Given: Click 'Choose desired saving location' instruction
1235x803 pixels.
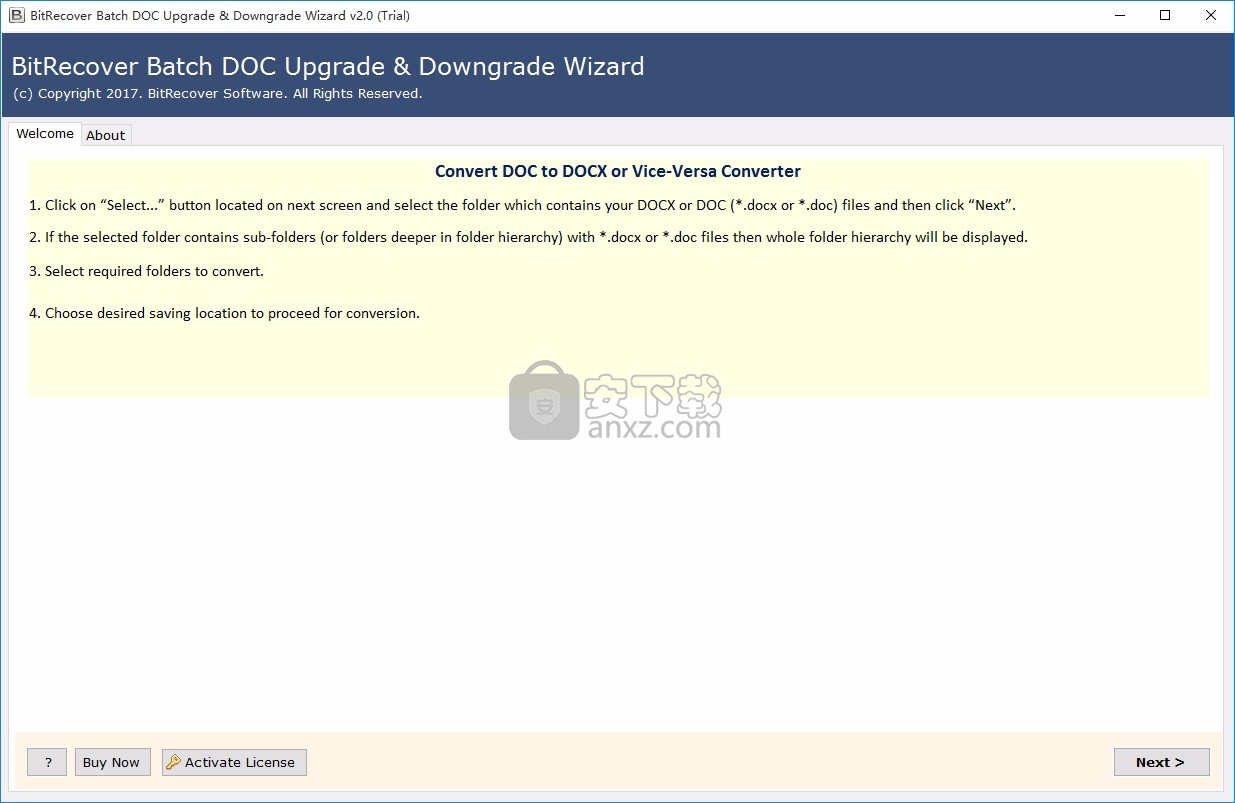Looking at the screenshot, I should 224,313.
